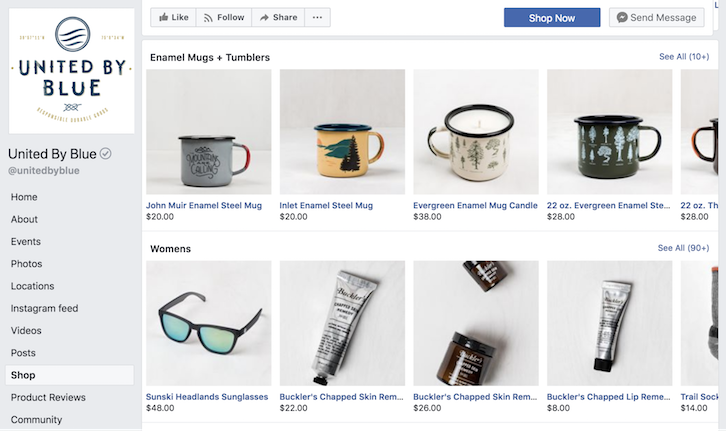Click the Send Message button
This screenshot has width=726, height=431.
pyautogui.click(x=656, y=17)
